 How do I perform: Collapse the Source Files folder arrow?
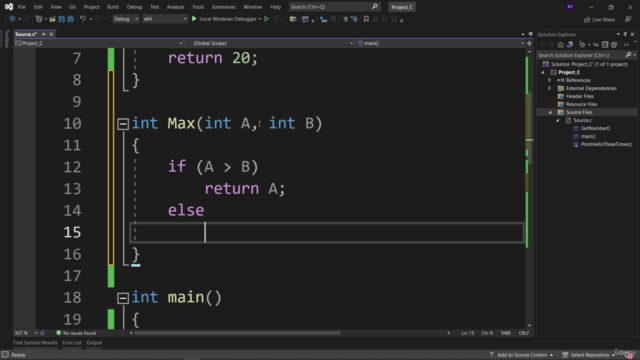[550, 112]
